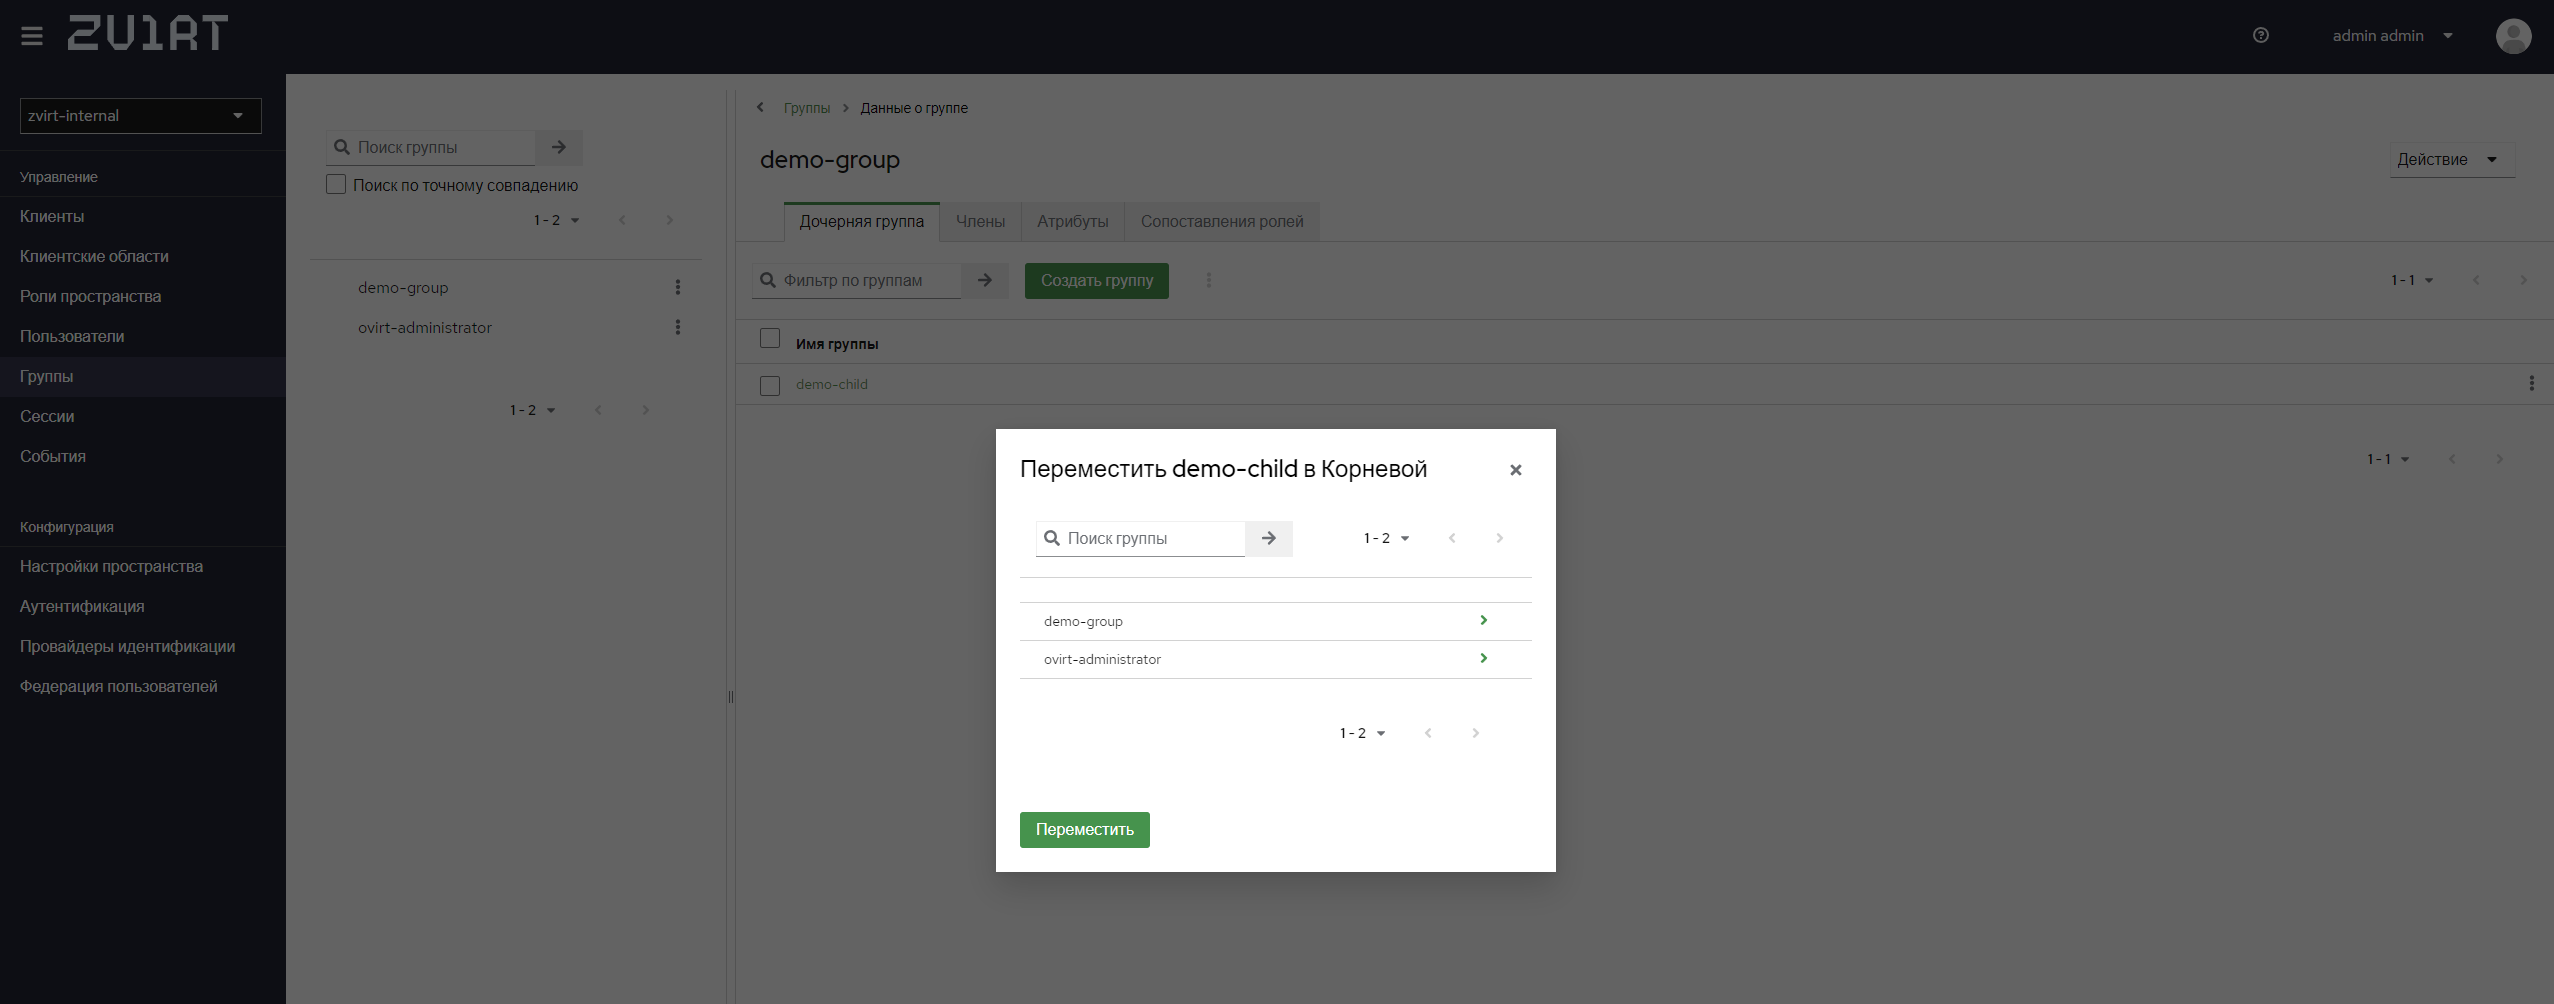Enable exact match search checkbox

pos(336,184)
